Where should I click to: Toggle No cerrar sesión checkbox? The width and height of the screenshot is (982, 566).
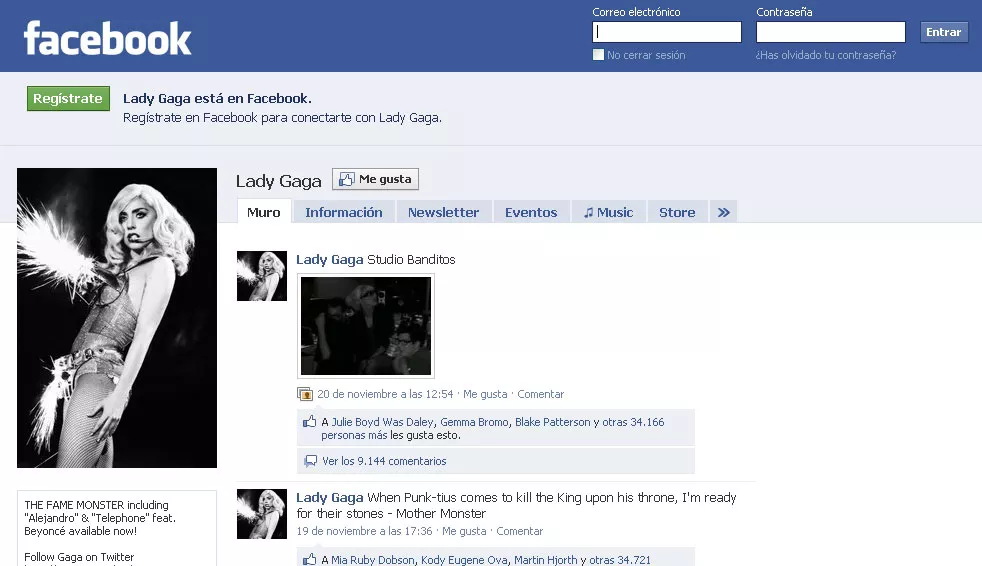(598, 54)
